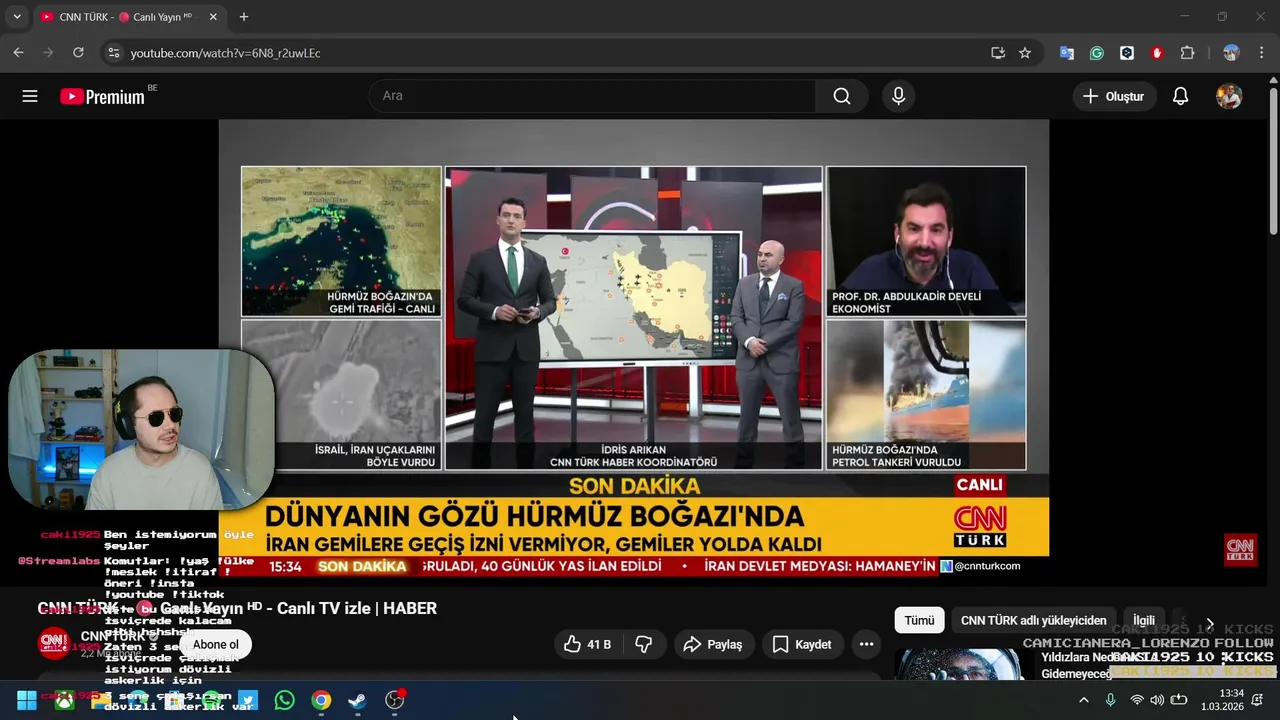Open a new browser tab
The width and height of the screenshot is (1280, 720).
pyautogui.click(x=244, y=17)
